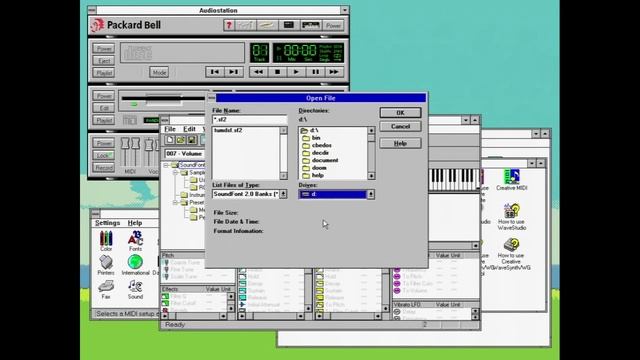
Task: Click the piano keyboard in SoundFont editor
Action: [454, 179]
